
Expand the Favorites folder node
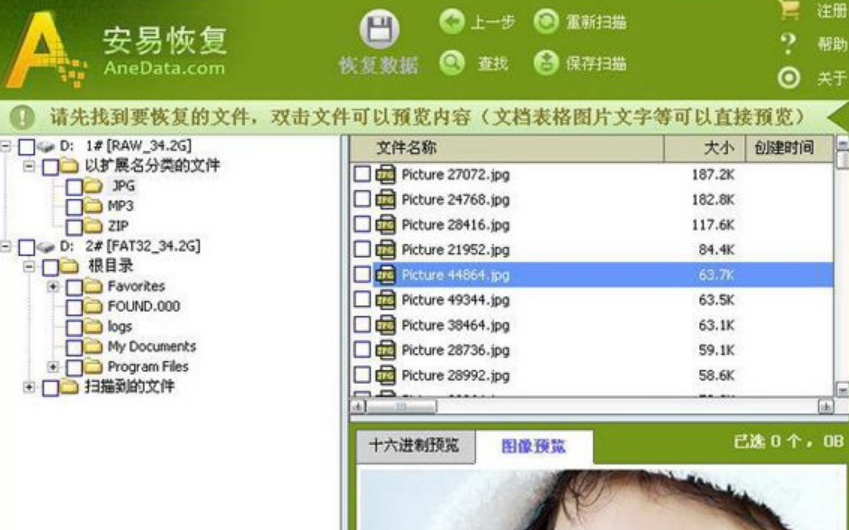53,286
